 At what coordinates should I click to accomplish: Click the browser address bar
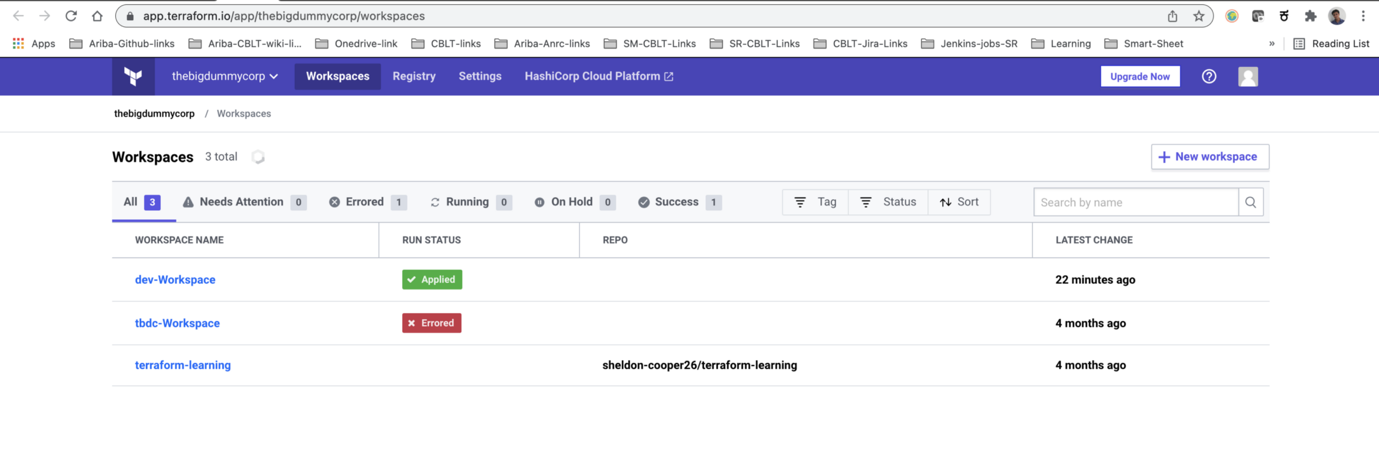640,16
